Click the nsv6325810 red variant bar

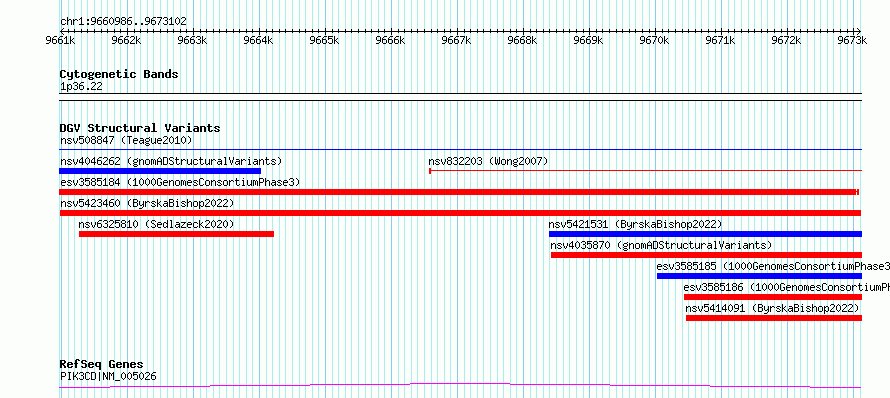177,234
